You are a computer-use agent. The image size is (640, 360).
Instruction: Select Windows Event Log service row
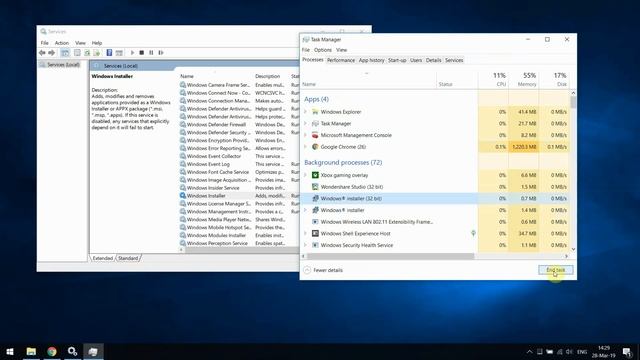pos(239,164)
